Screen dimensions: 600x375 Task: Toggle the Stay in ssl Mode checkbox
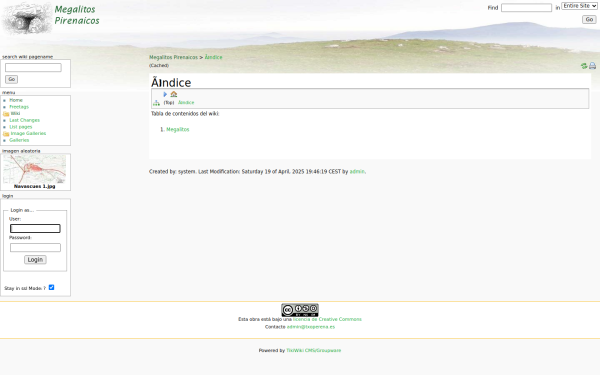pyautogui.click(x=51, y=287)
